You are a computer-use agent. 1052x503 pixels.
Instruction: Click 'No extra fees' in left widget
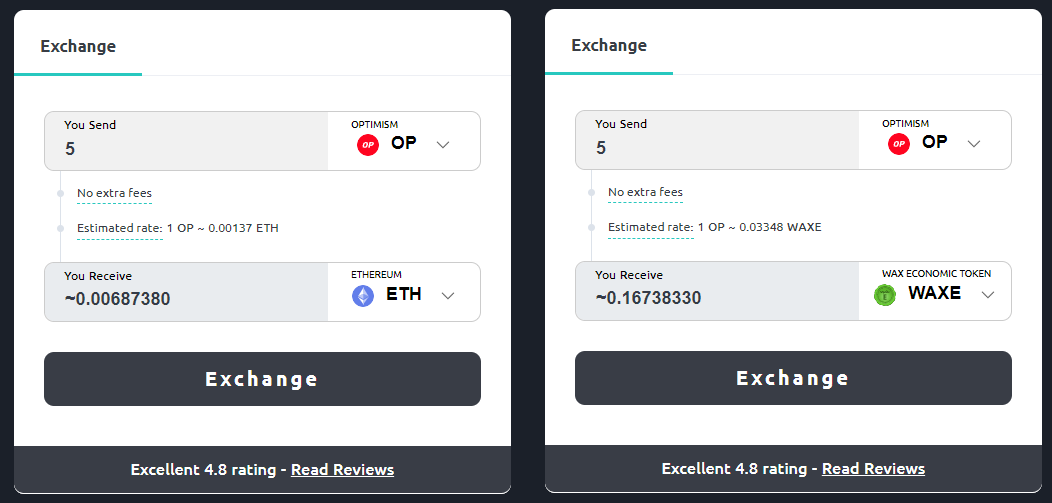coord(115,193)
